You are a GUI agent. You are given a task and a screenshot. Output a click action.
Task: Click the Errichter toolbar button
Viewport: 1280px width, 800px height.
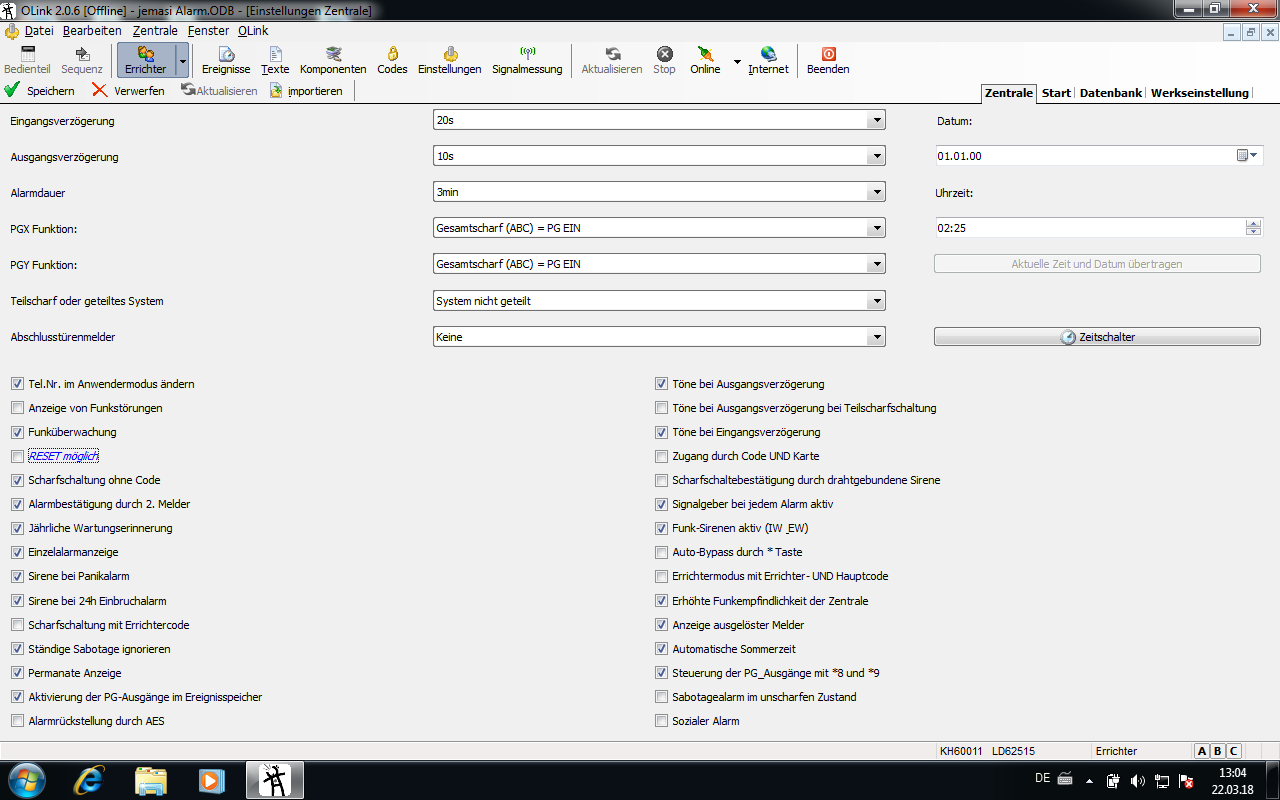point(146,60)
